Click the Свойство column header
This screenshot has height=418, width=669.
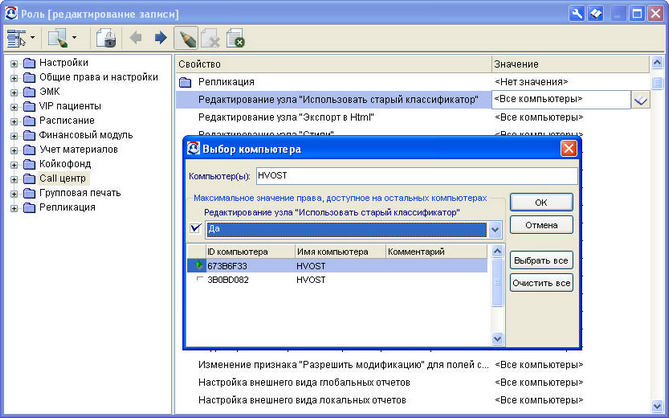[333, 64]
